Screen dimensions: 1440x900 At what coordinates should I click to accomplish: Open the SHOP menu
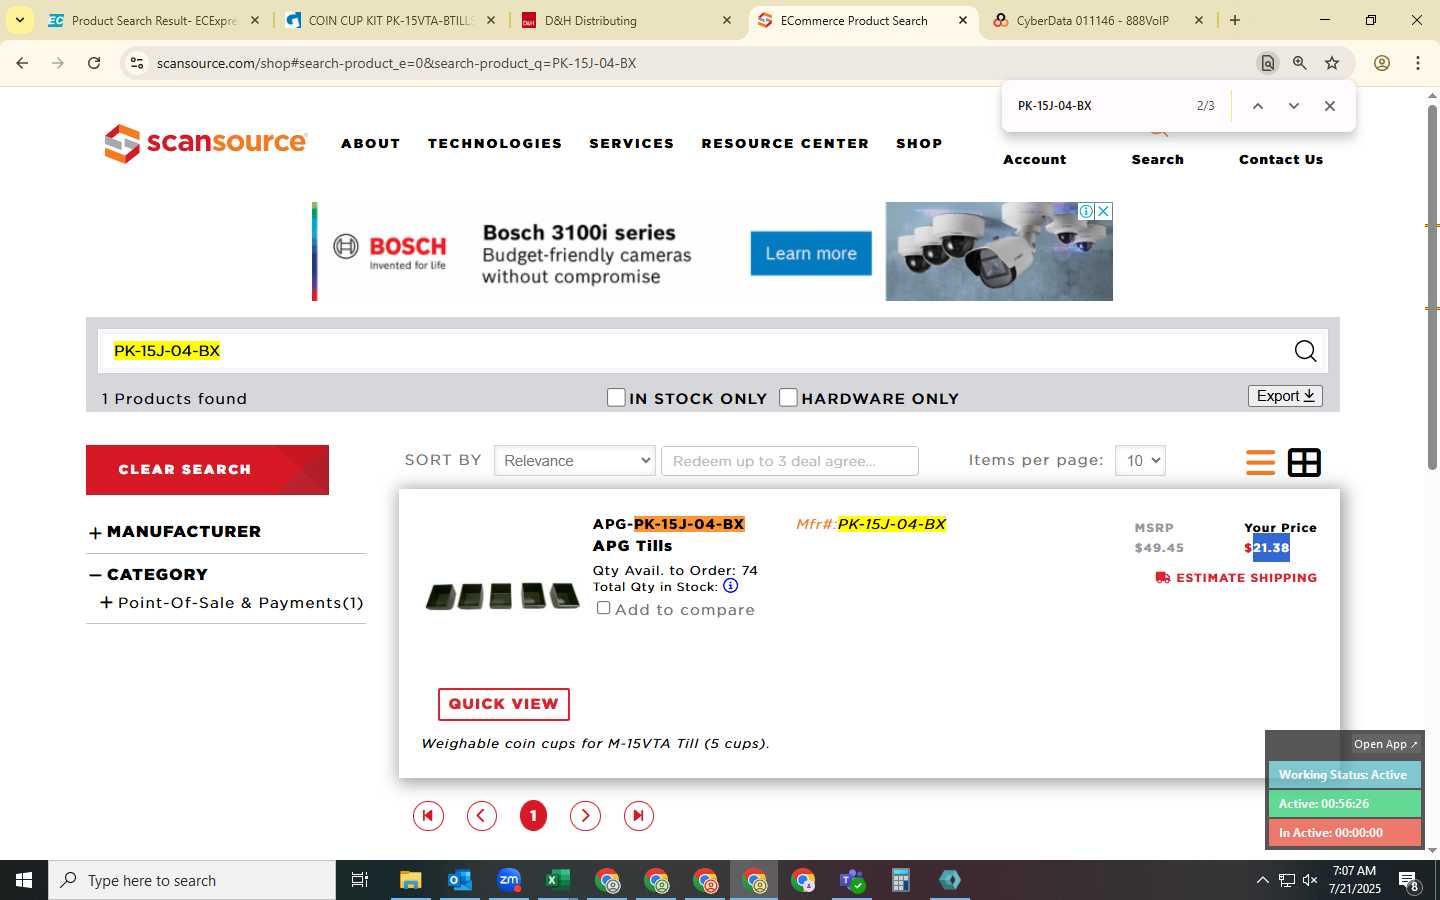point(919,144)
